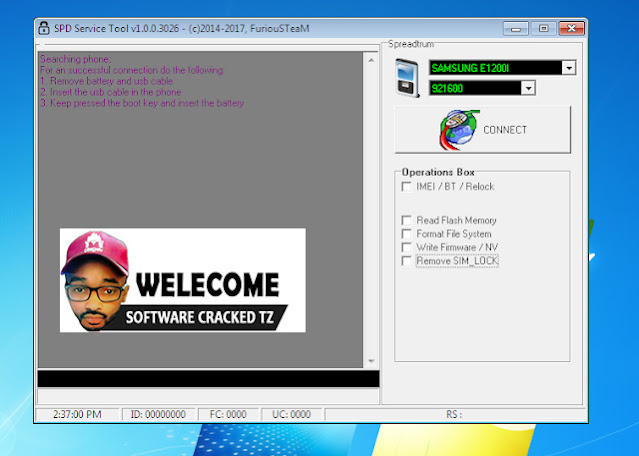Click the UC: 0000 status entry
Image resolution: width=639 pixels, height=456 pixels.
(291, 414)
